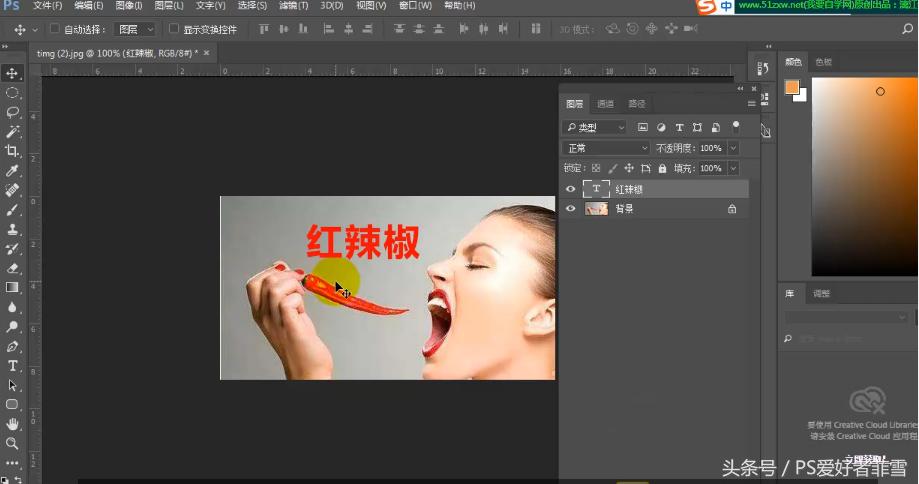Select the Crop tool

point(12,151)
